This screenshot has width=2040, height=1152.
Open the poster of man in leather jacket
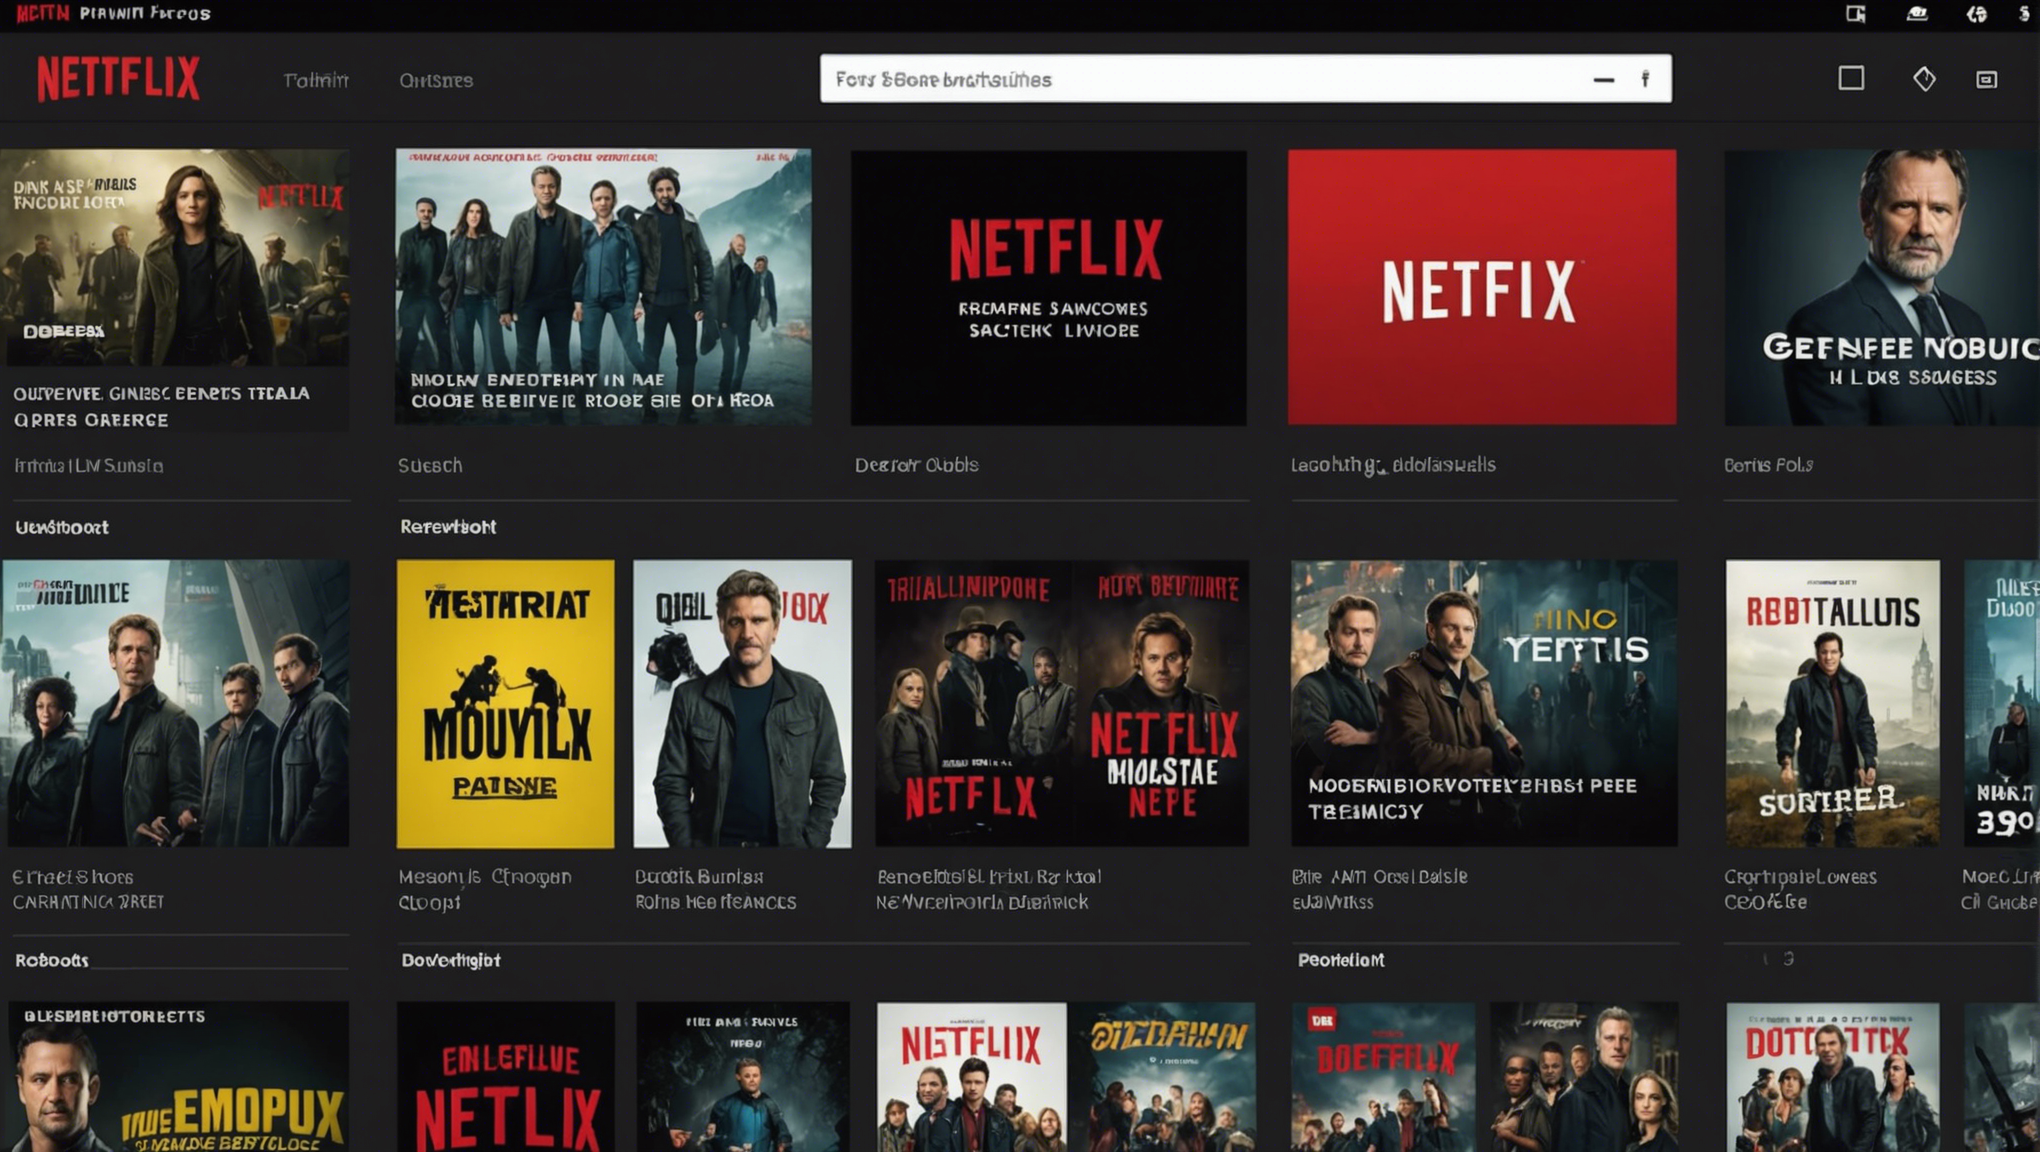[742, 704]
